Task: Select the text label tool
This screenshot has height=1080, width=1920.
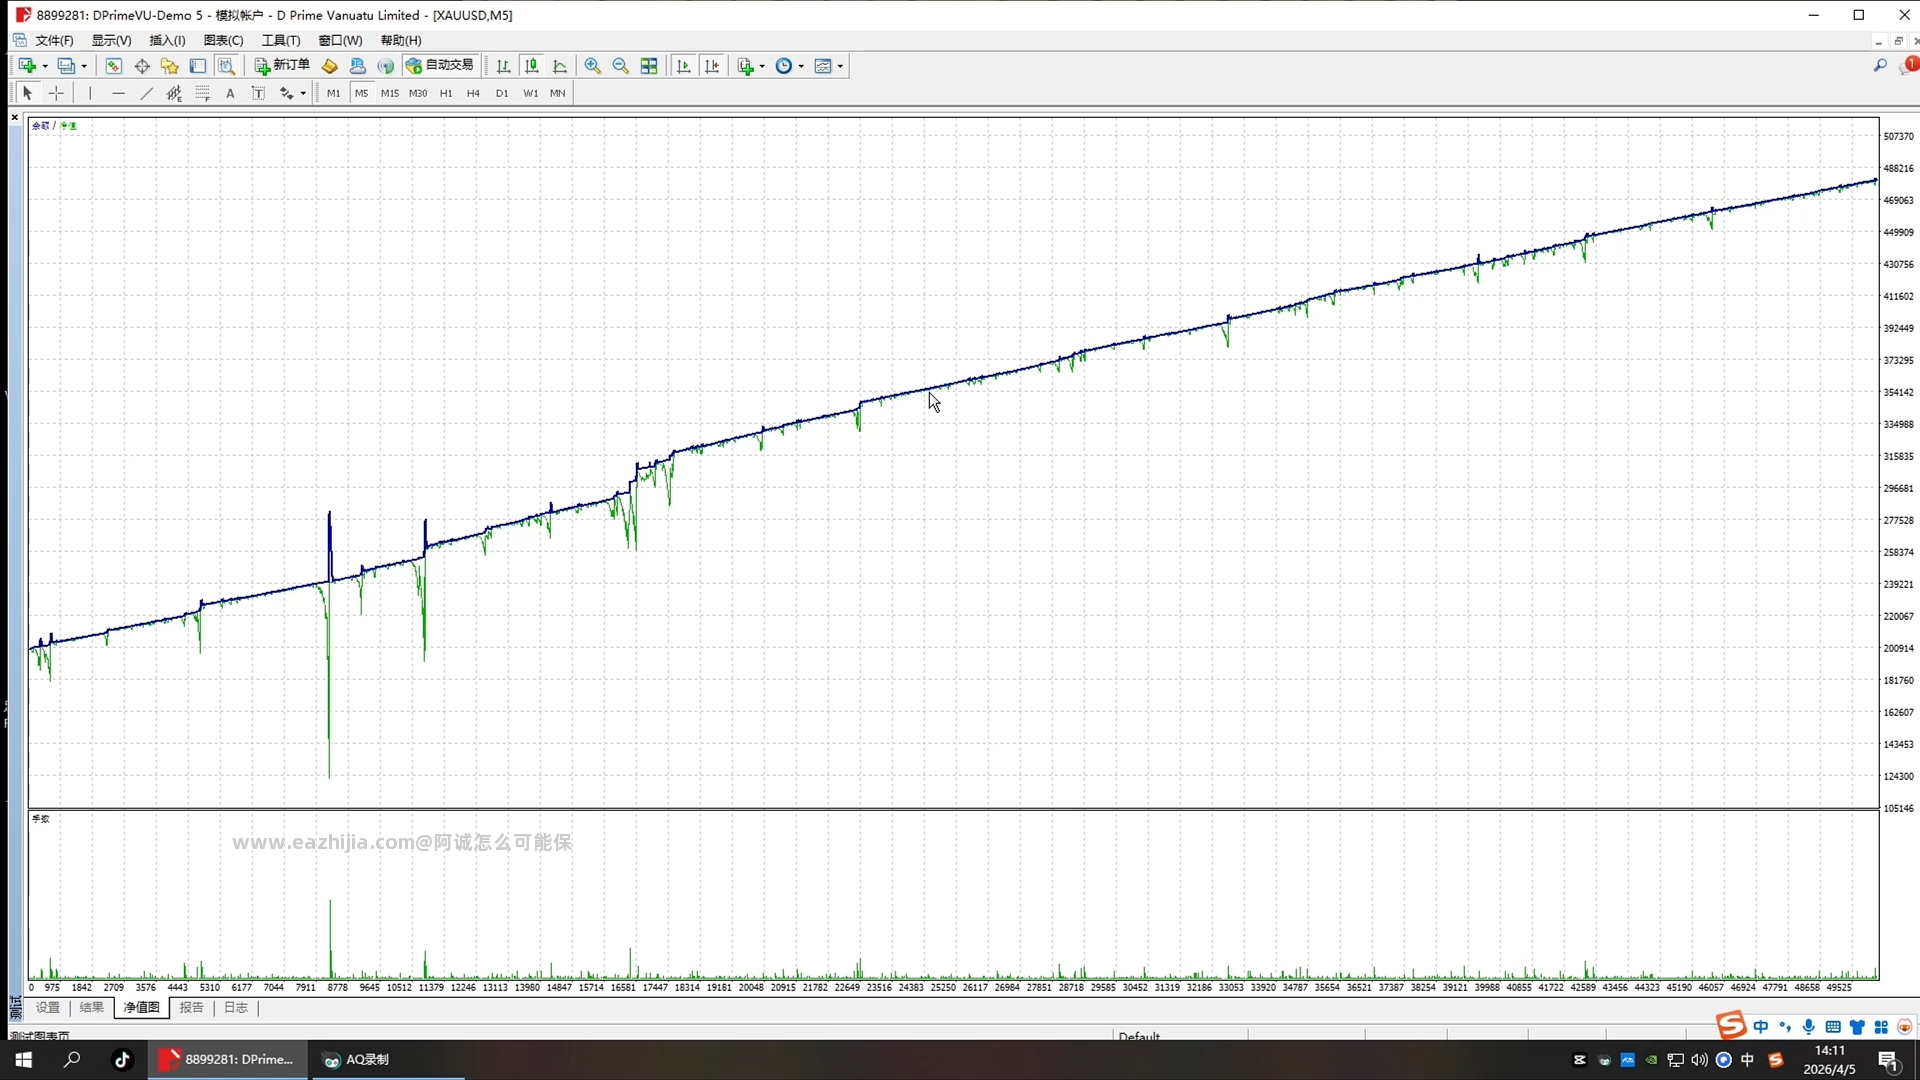Action: [258, 93]
